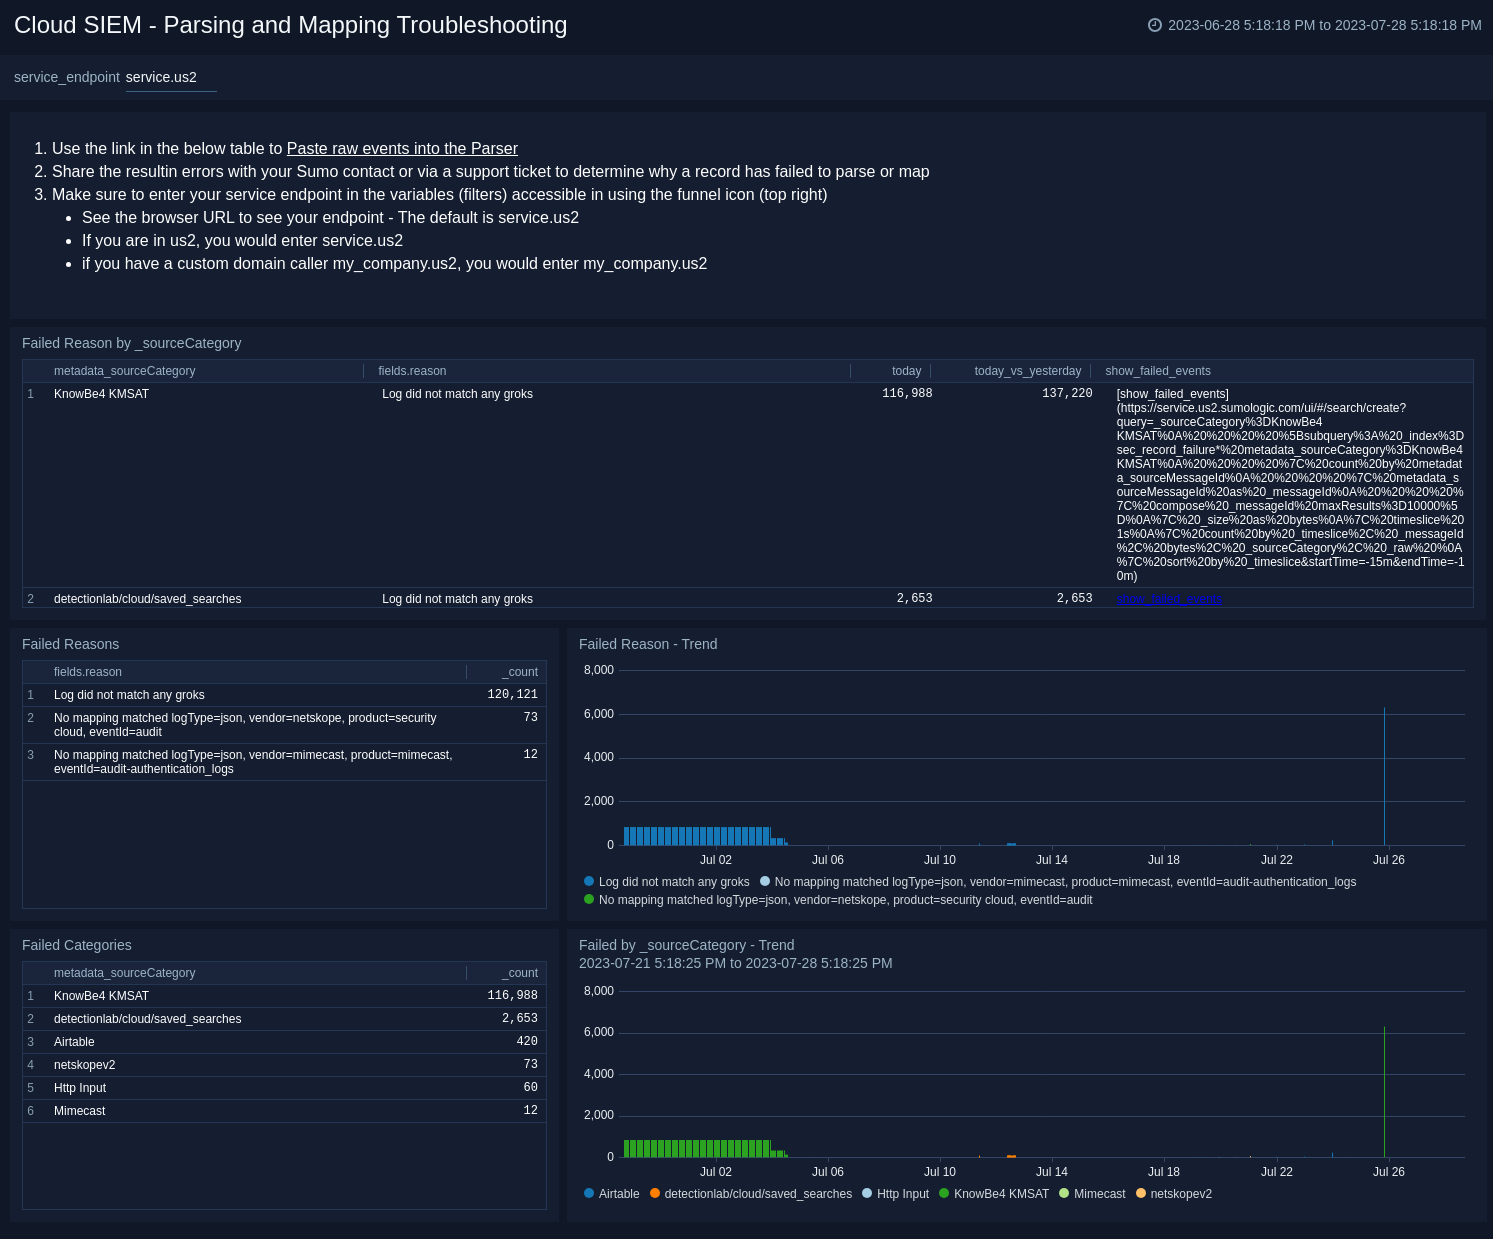Click inside the service_endpoint filter field
Viewport: 1493px width, 1239px height.
point(170,77)
